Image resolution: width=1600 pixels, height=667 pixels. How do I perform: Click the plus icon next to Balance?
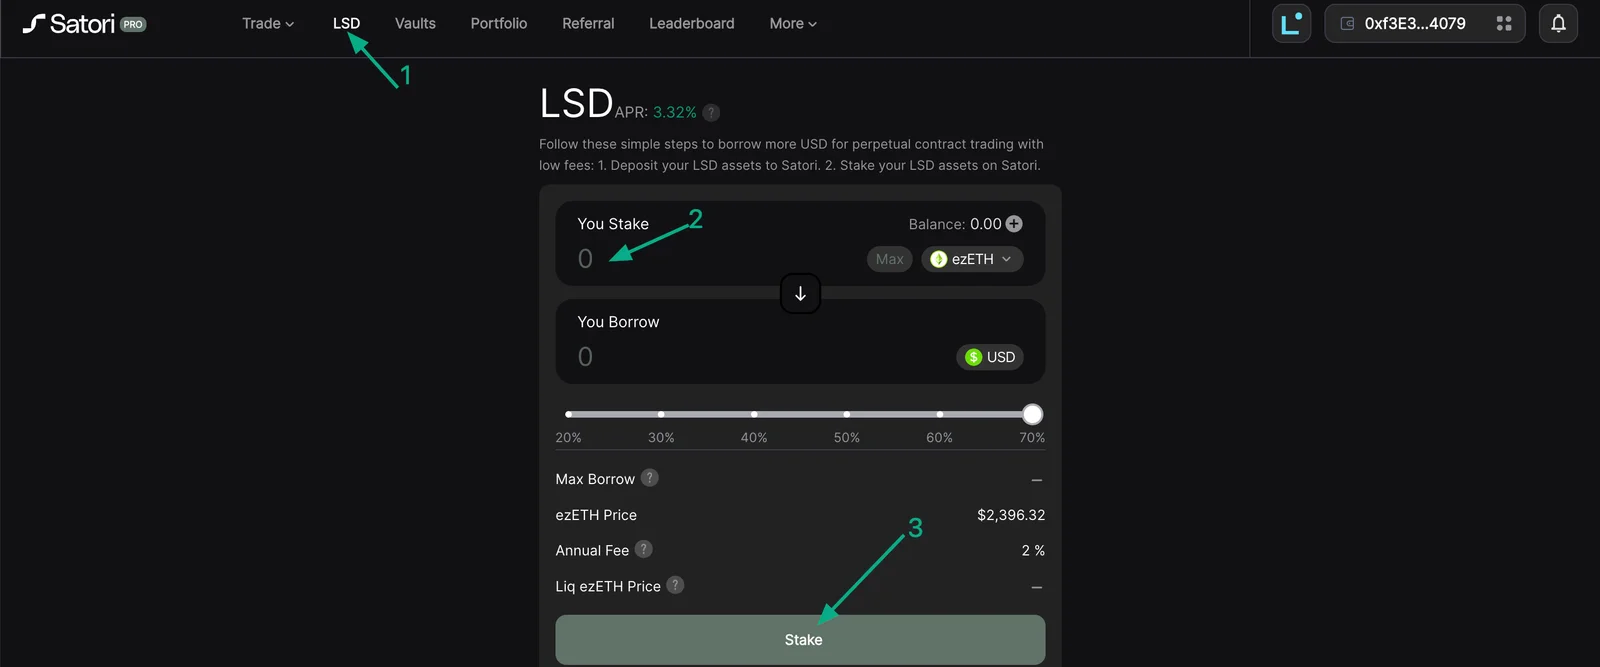1014,224
